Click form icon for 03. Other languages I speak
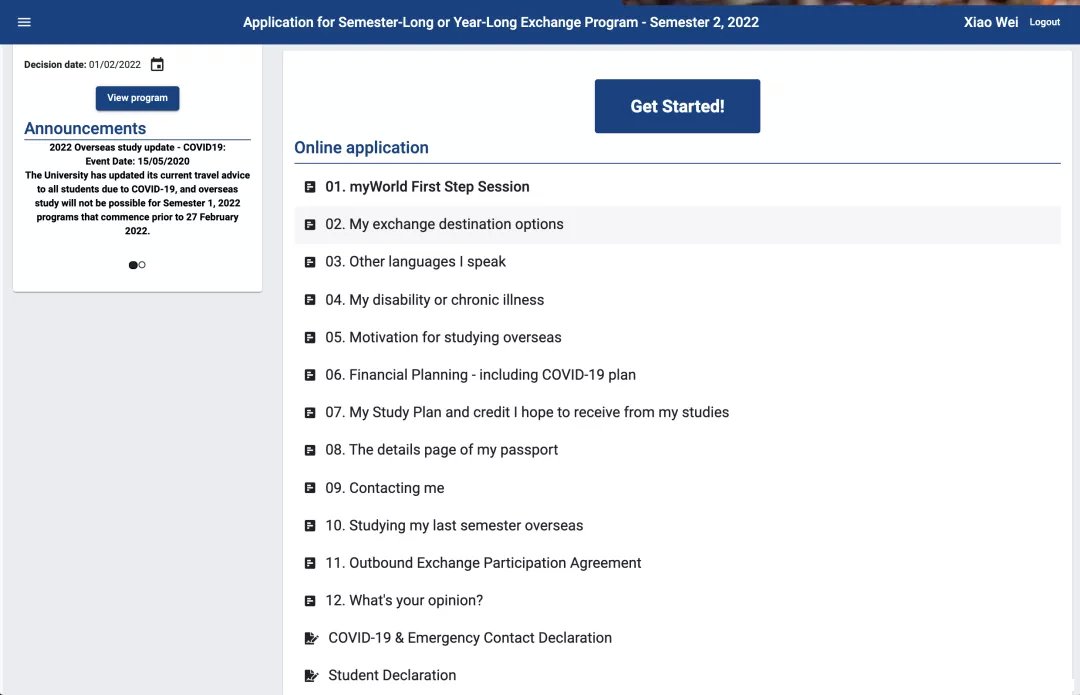Screen dimensions: 1080x695 [x=310, y=262]
